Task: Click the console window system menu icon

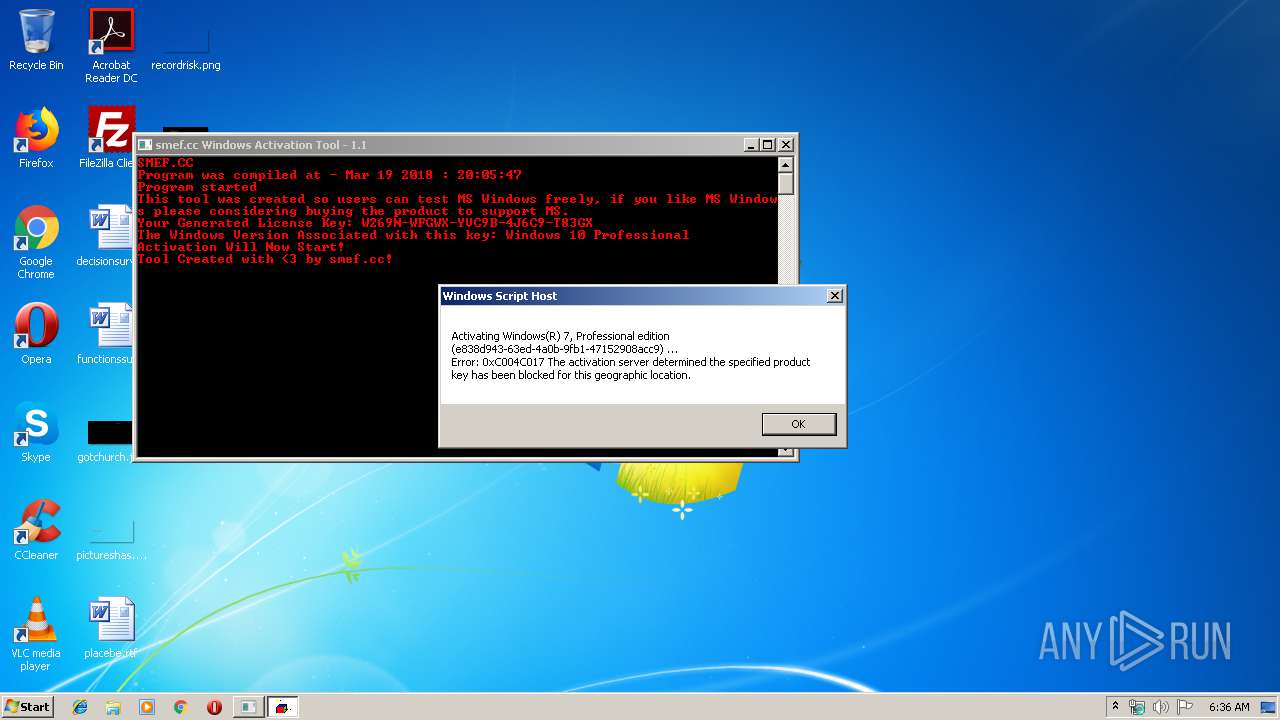Action: 145,145
